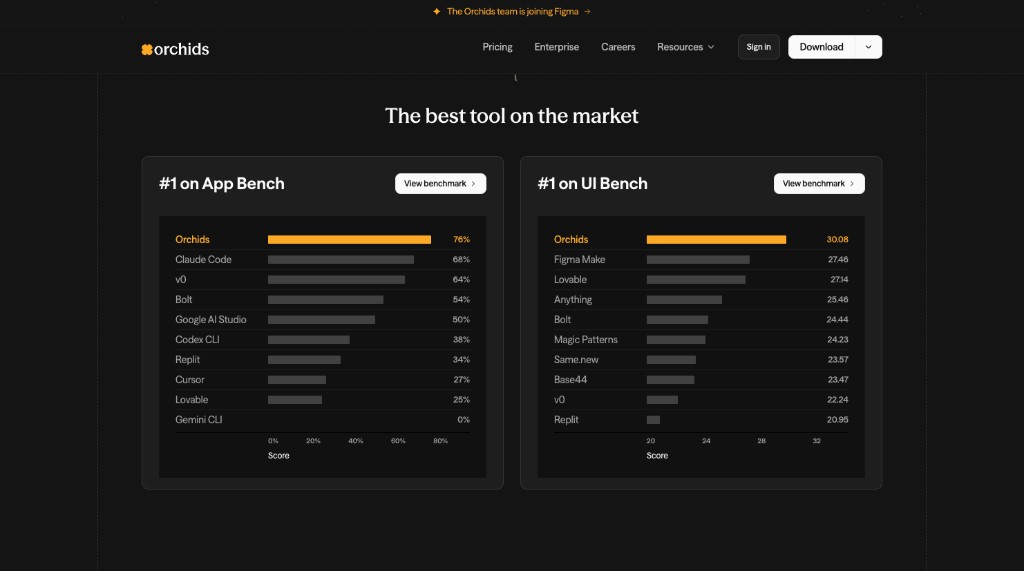Image resolution: width=1024 pixels, height=571 pixels.
Task: Click the Base44 label
Action: (570, 380)
